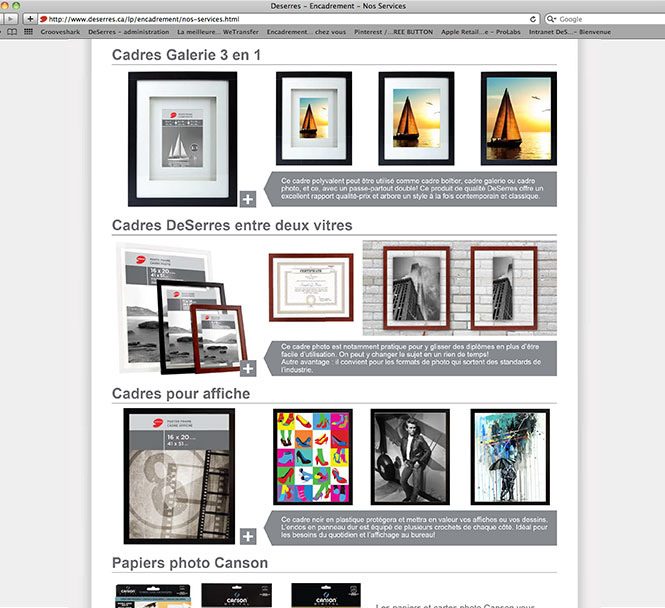
Task: Select the black-and-white man portrait poster
Action: coord(410,456)
